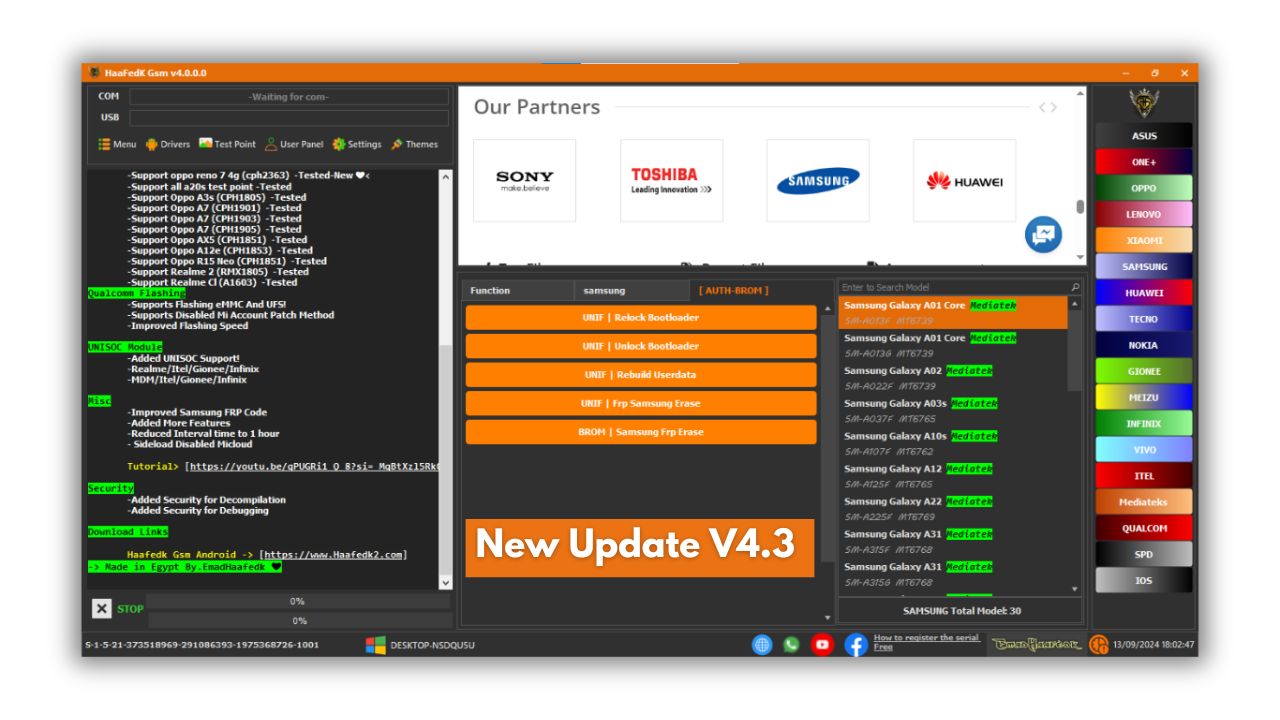This screenshot has height=720, width=1280.
Task: Click the orange clock icon beside date
Action: click(x=1099, y=645)
